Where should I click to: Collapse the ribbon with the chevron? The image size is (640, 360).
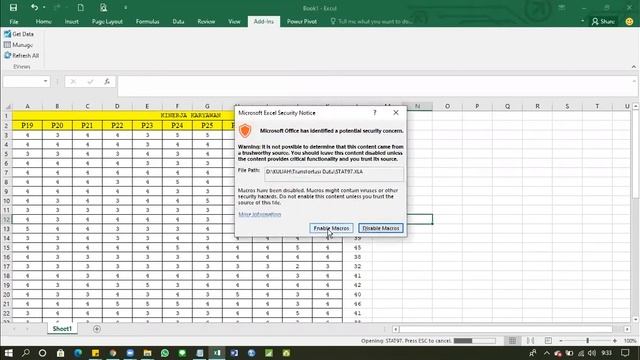point(633,67)
